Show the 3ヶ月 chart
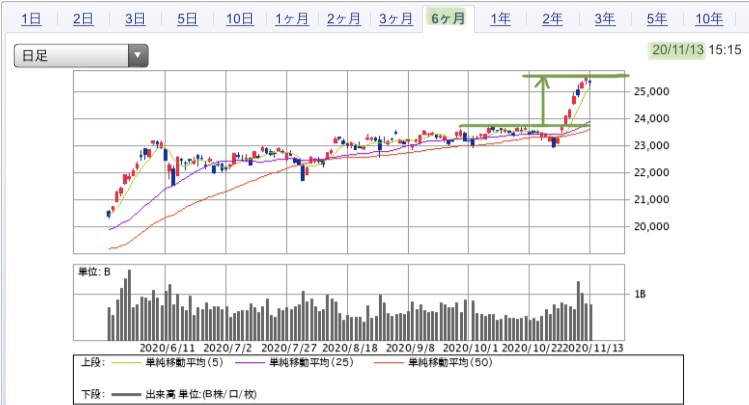The image size is (749, 405). [x=396, y=19]
